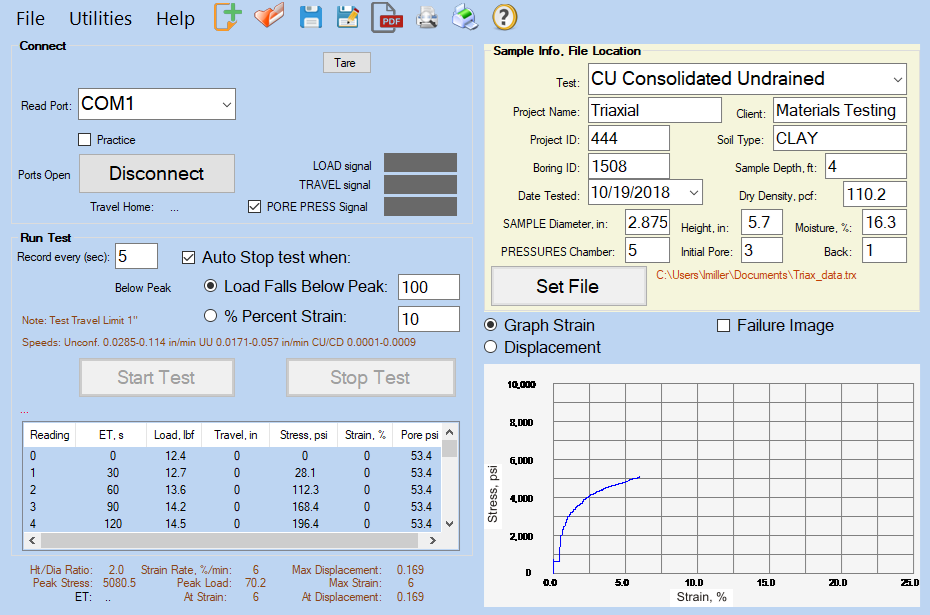
Task: Click the table horizontal scroll left arrow
Action: [32, 540]
